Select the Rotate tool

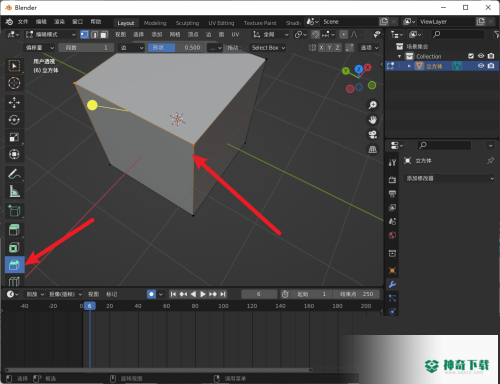click(x=14, y=120)
